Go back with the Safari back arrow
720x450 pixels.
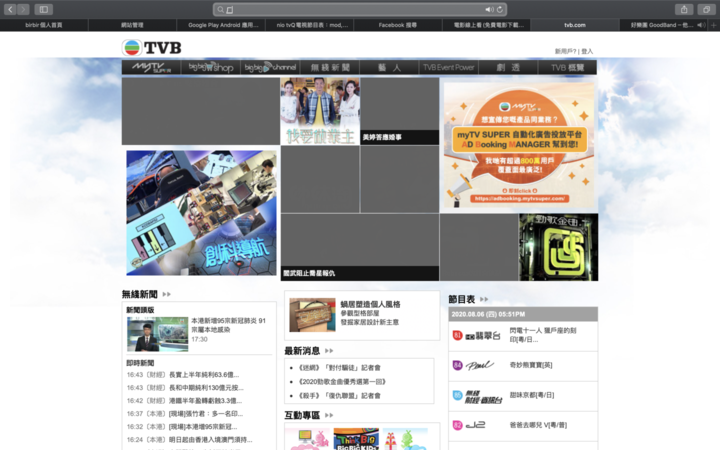10,9
